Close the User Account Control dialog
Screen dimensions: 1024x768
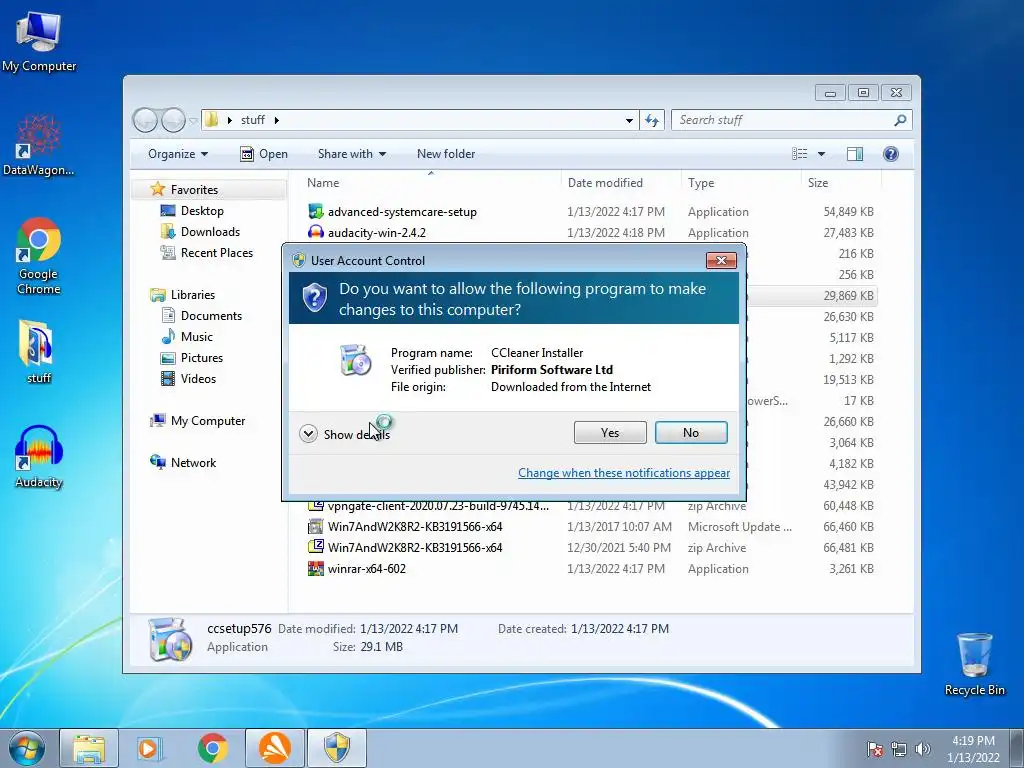(721, 261)
